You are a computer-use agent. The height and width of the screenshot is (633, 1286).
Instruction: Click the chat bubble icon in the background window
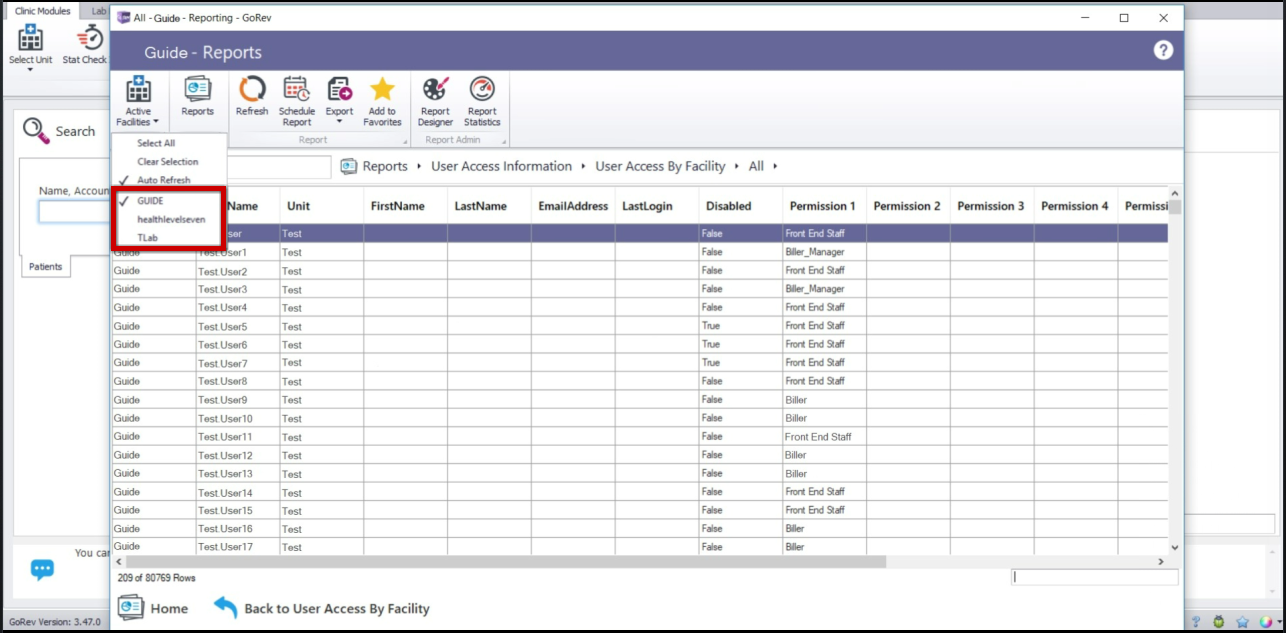[42, 570]
